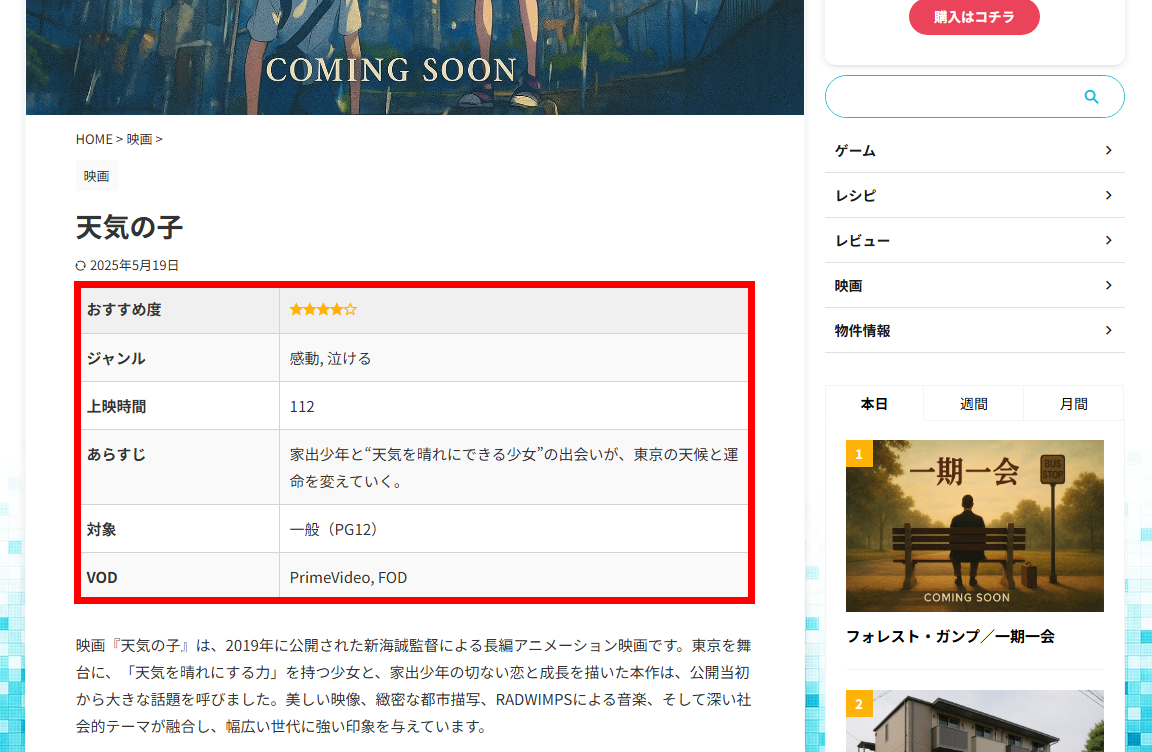The image size is (1152, 752).
Task: Open the second-ranked house thumbnail
Action: tap(974, 721)
